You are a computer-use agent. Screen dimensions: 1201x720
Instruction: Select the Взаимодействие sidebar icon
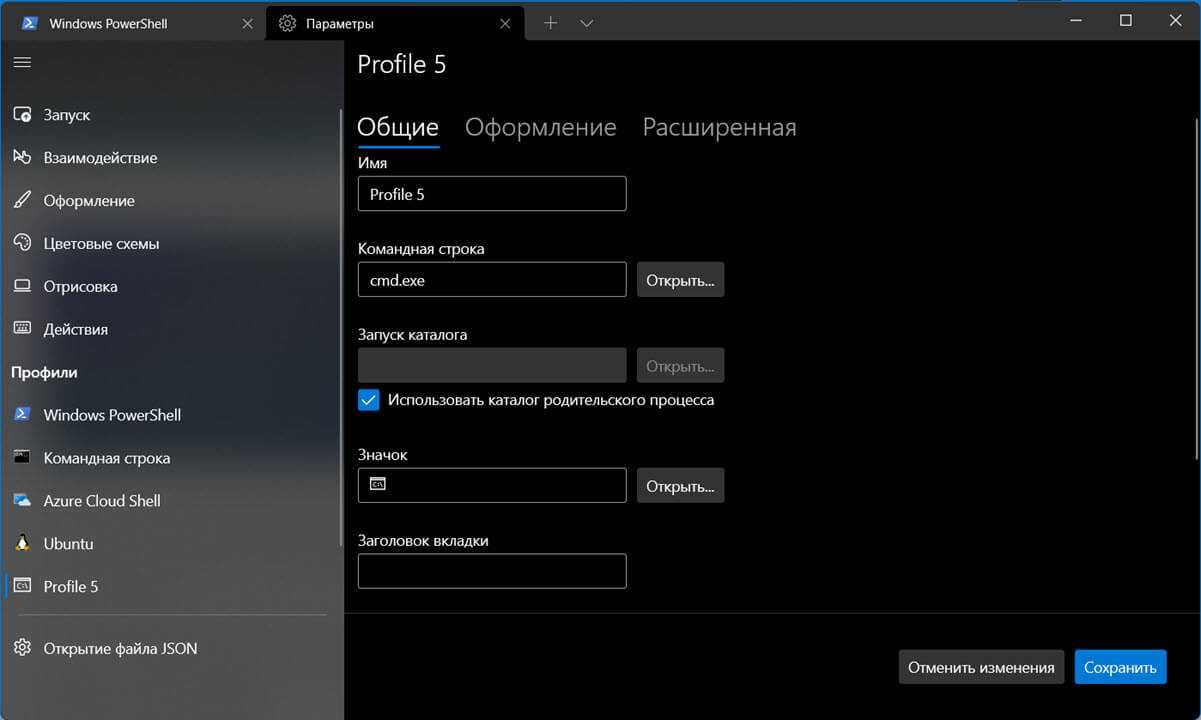[x=22, y=158]
